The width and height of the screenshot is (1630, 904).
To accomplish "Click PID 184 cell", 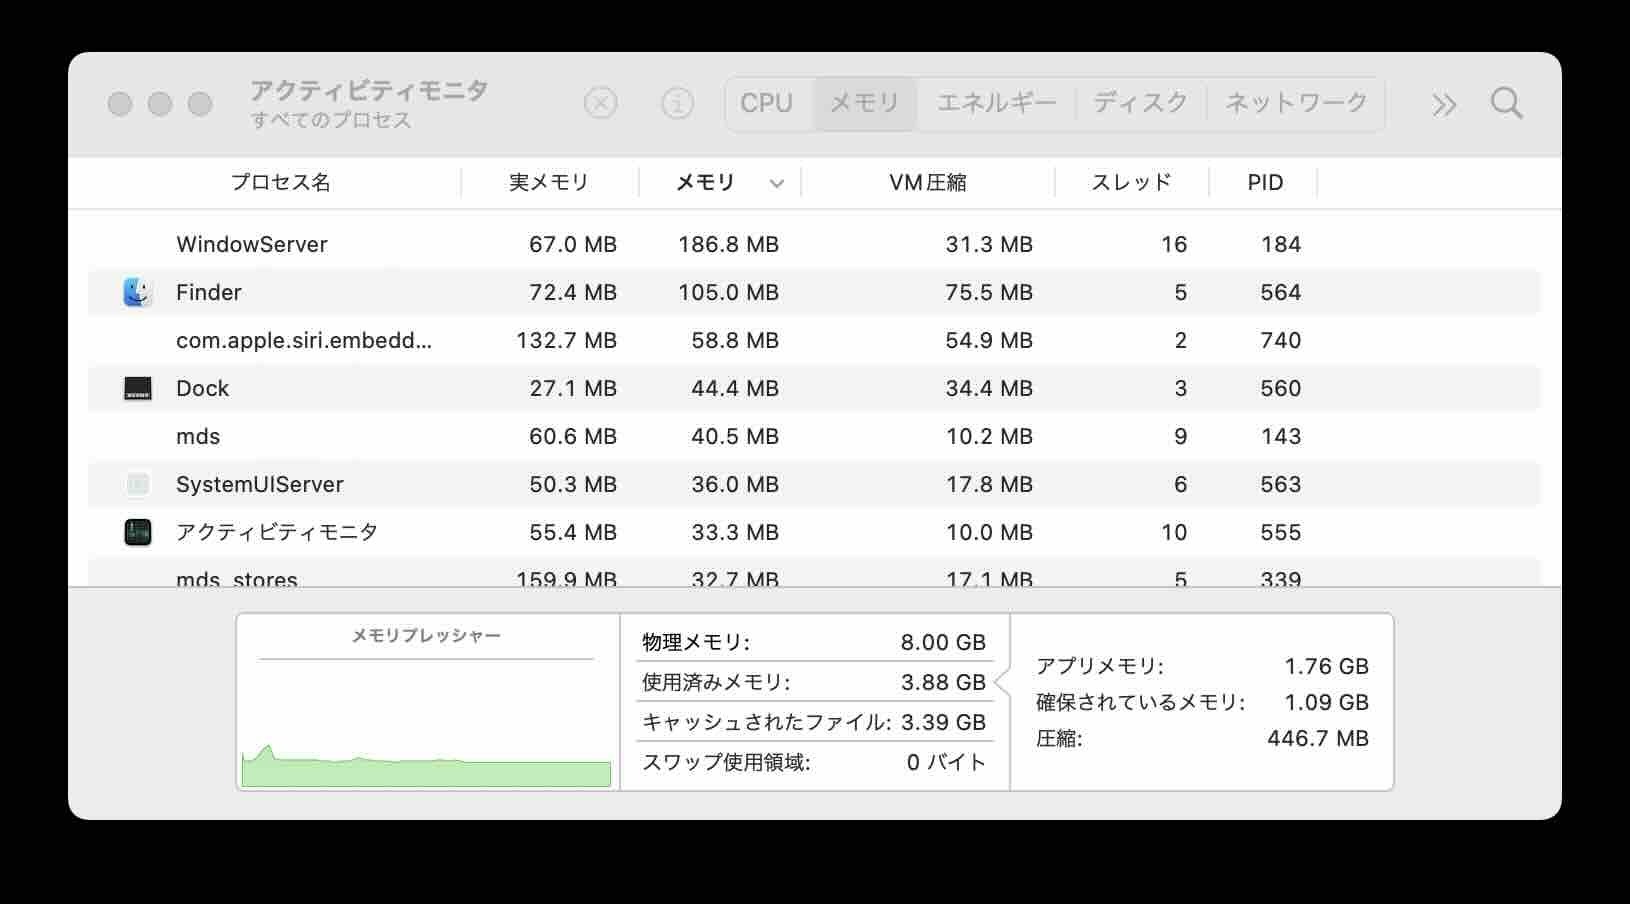I will (x=1281, y=244).
